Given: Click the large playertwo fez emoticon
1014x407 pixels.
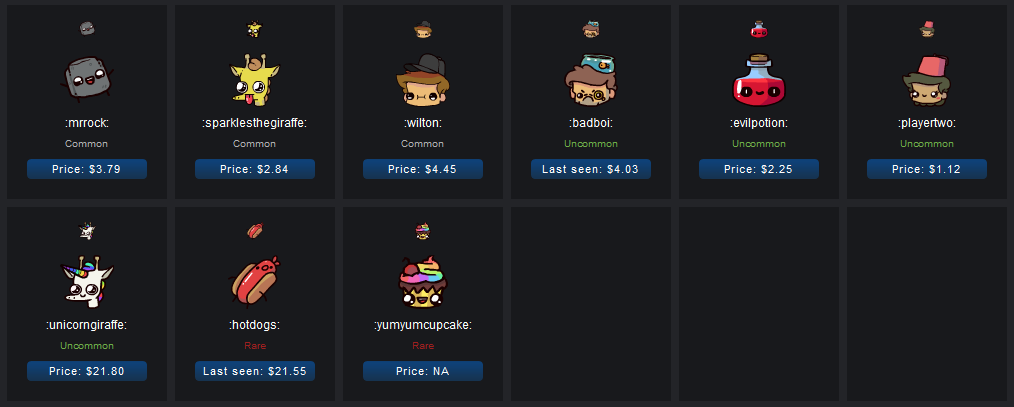Looking at the screenshot, I should [927, 80].
